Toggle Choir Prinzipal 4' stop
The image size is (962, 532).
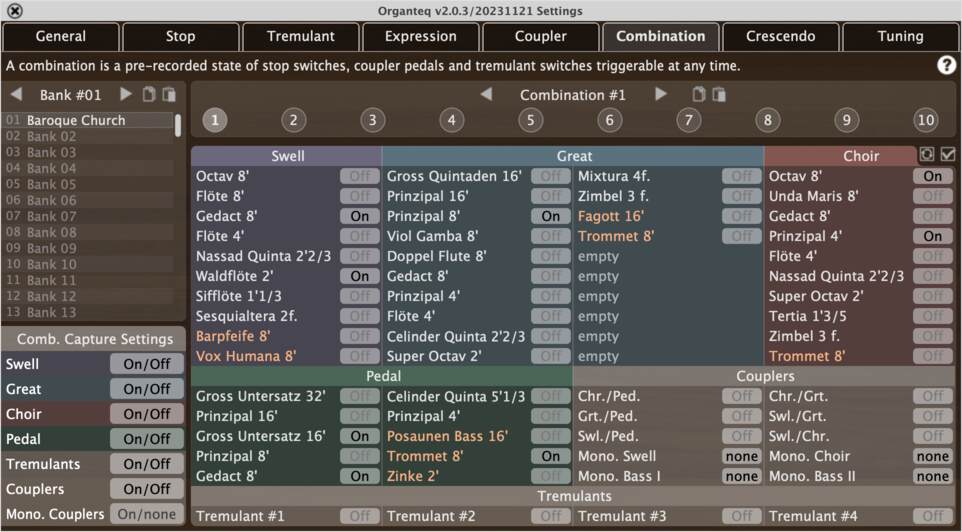[x=933, y=236]
